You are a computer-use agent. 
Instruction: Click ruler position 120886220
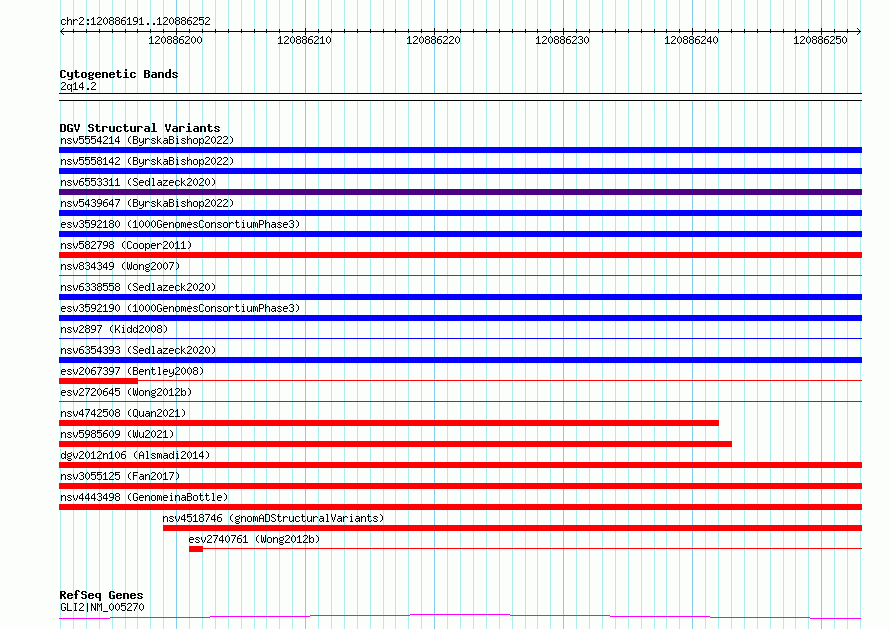coord(433,40)
